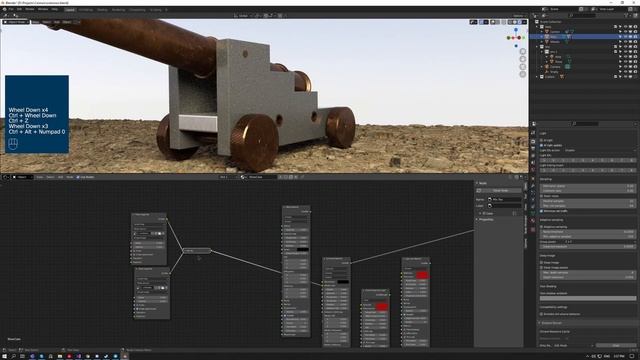Open the Object Mode dropdown
The height and width of the screenshot is (360, 640).
point(16,22)
